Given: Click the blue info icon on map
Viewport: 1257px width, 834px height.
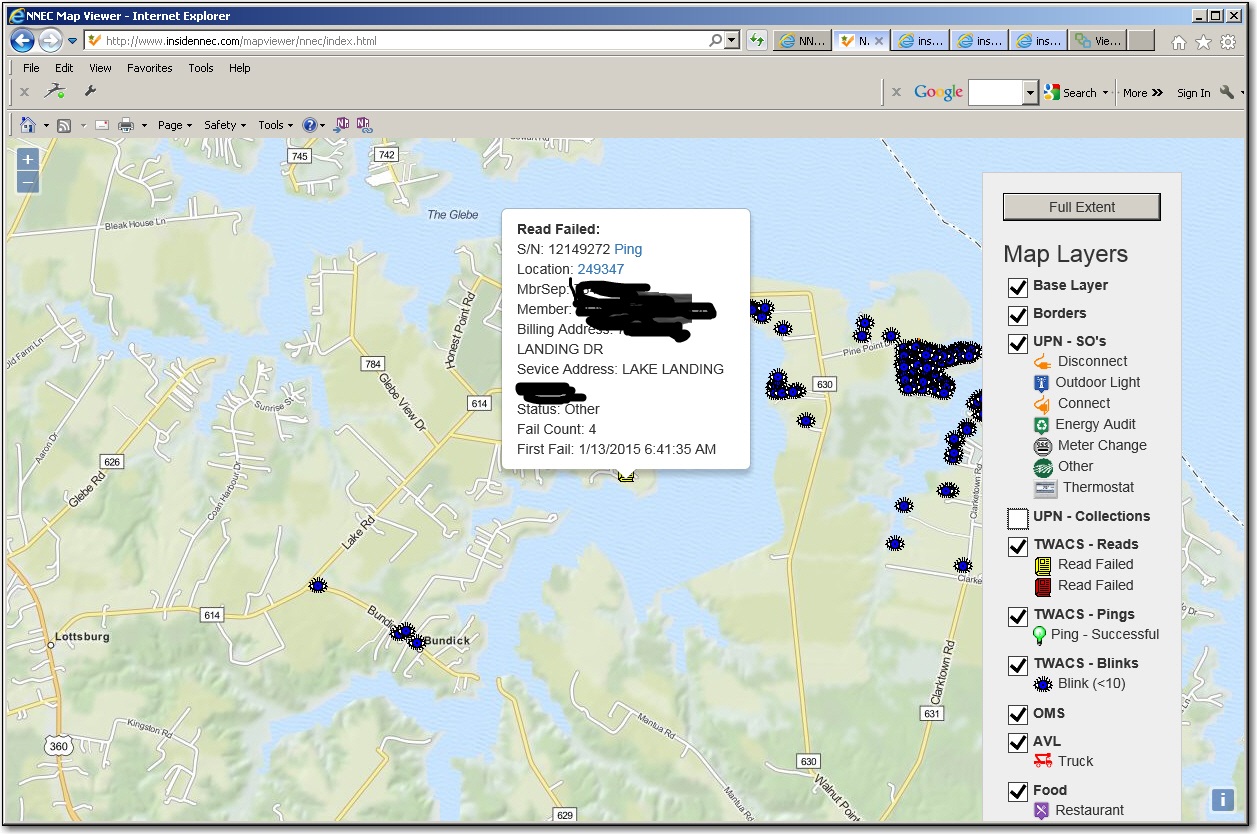Looking at the screenshot, I should point(1222,800).
